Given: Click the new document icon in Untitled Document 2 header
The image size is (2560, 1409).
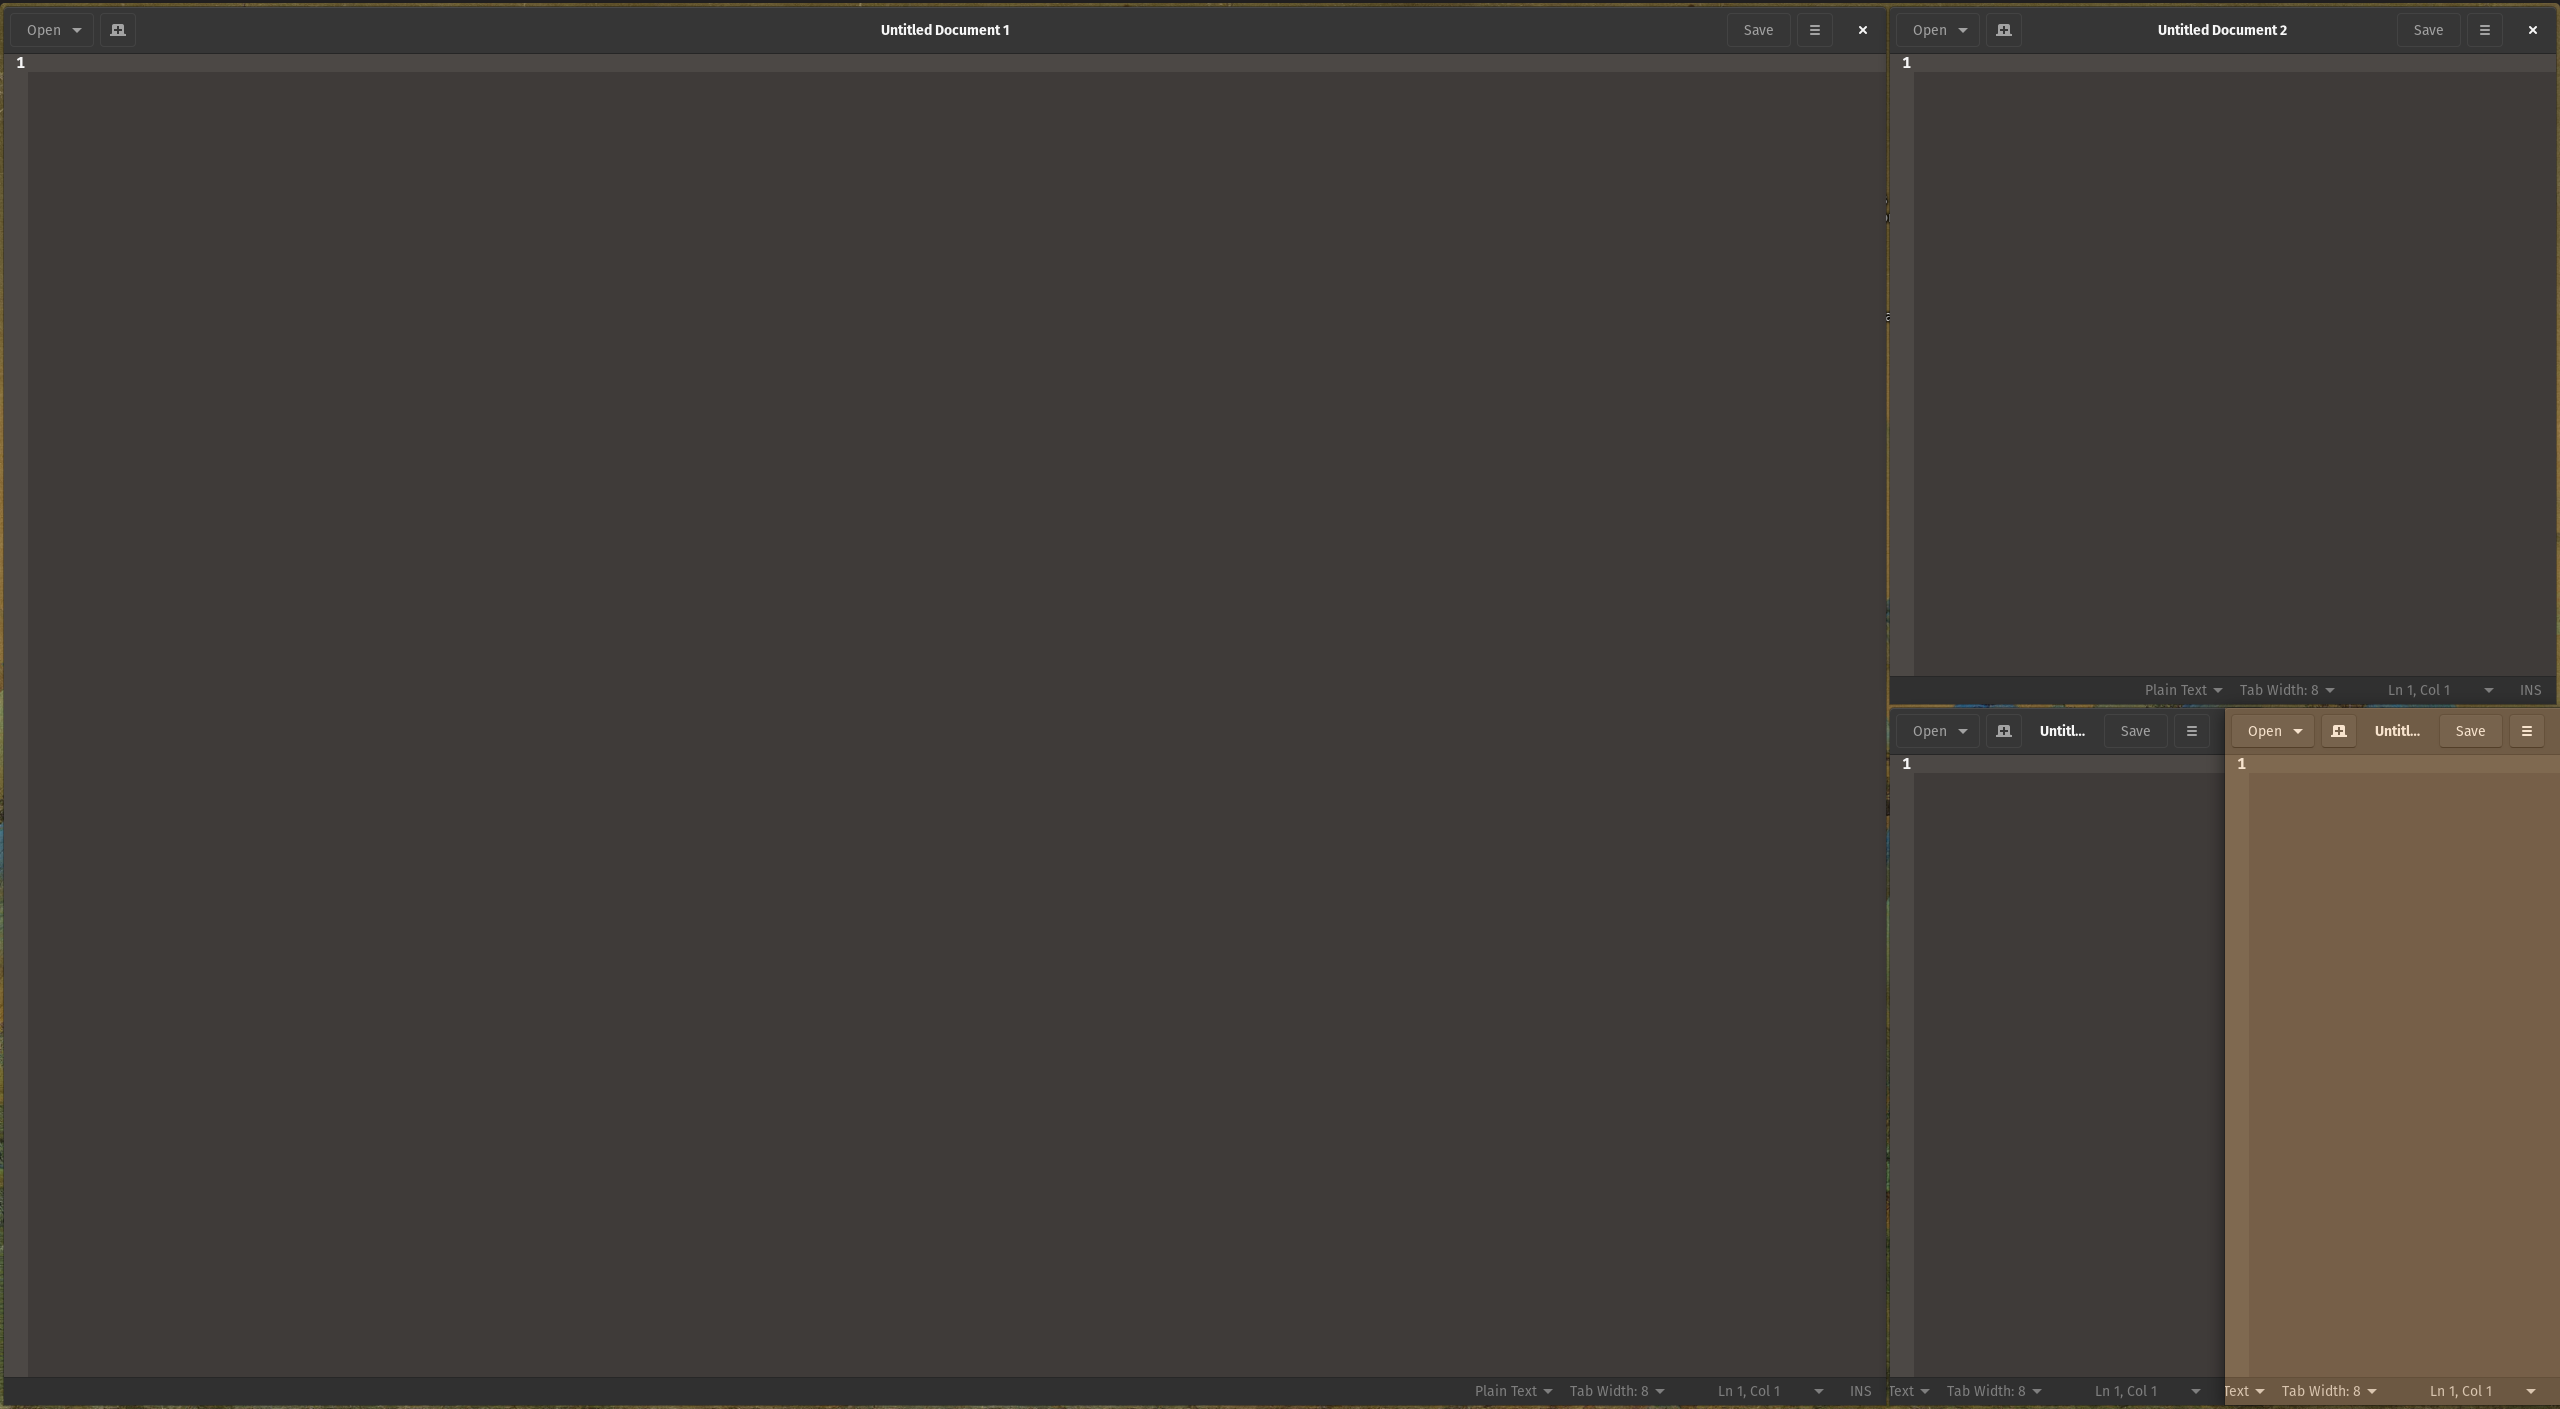Looking at the screenshot, I should click(2002, 30).
